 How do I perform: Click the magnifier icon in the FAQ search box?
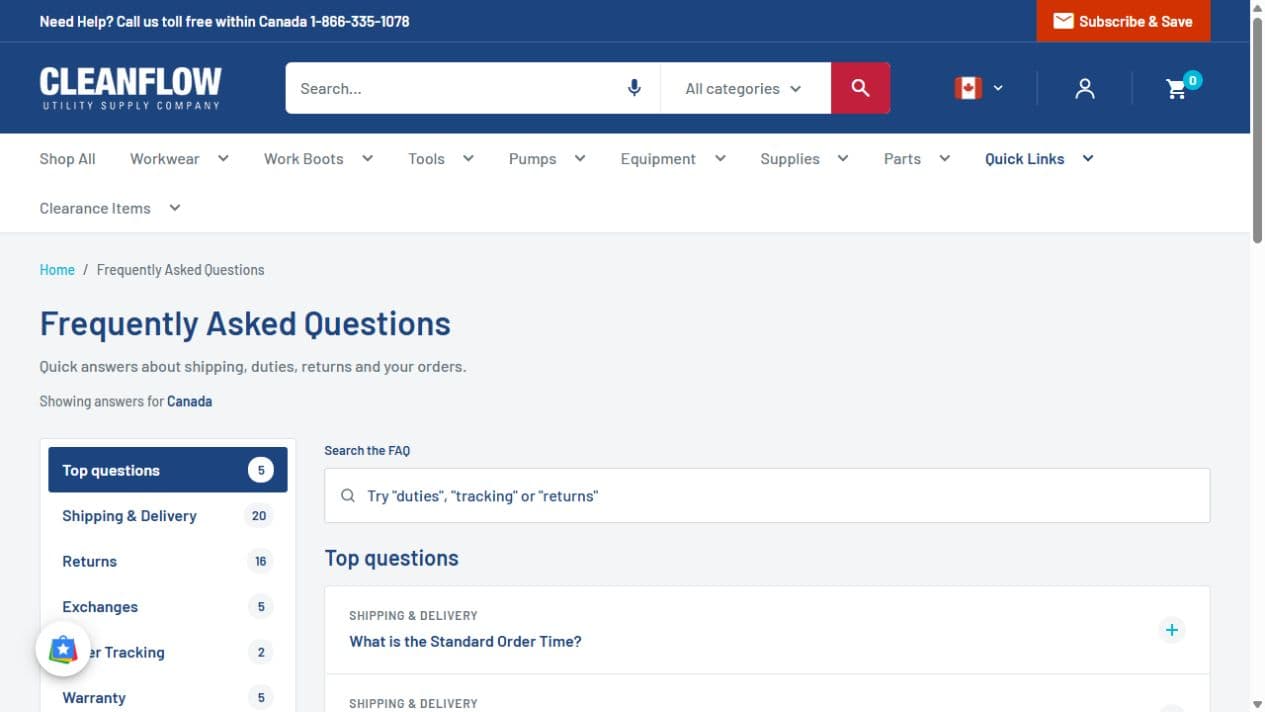(x=348, y=496)
